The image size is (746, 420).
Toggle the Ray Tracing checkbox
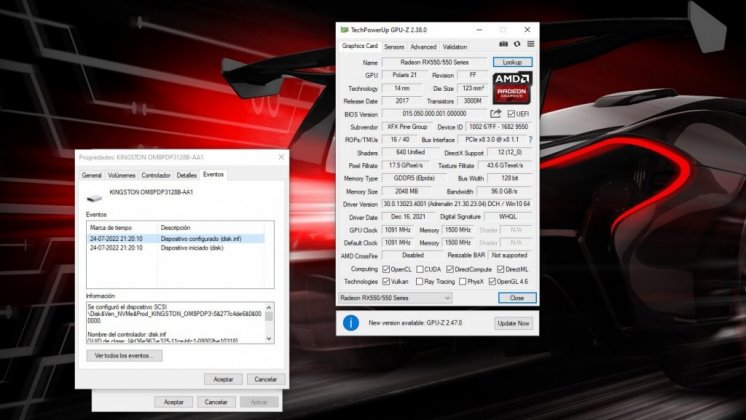pyautogui.click(x=420, y=282)
